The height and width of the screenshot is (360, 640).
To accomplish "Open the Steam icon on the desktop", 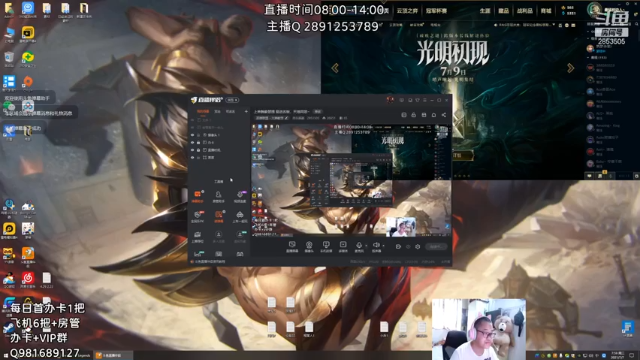I will [x=8, y=328].
